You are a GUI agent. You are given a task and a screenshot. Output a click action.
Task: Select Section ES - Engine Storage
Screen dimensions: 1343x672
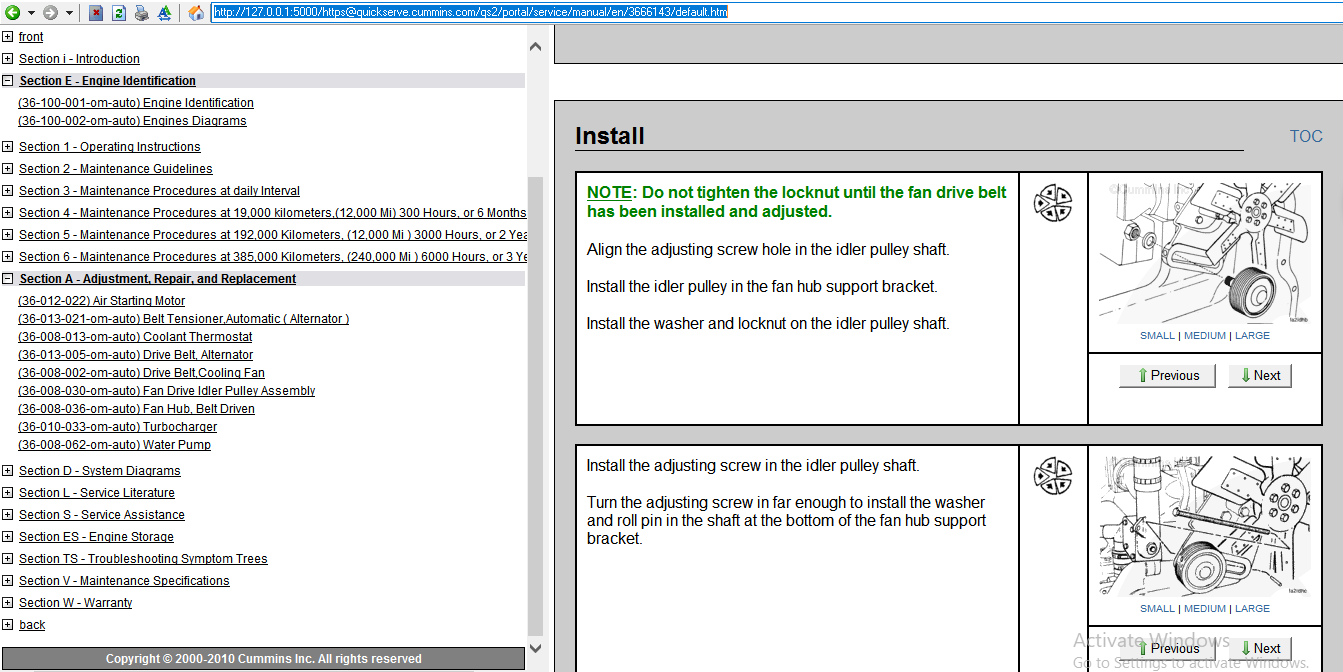coord(96,537)
